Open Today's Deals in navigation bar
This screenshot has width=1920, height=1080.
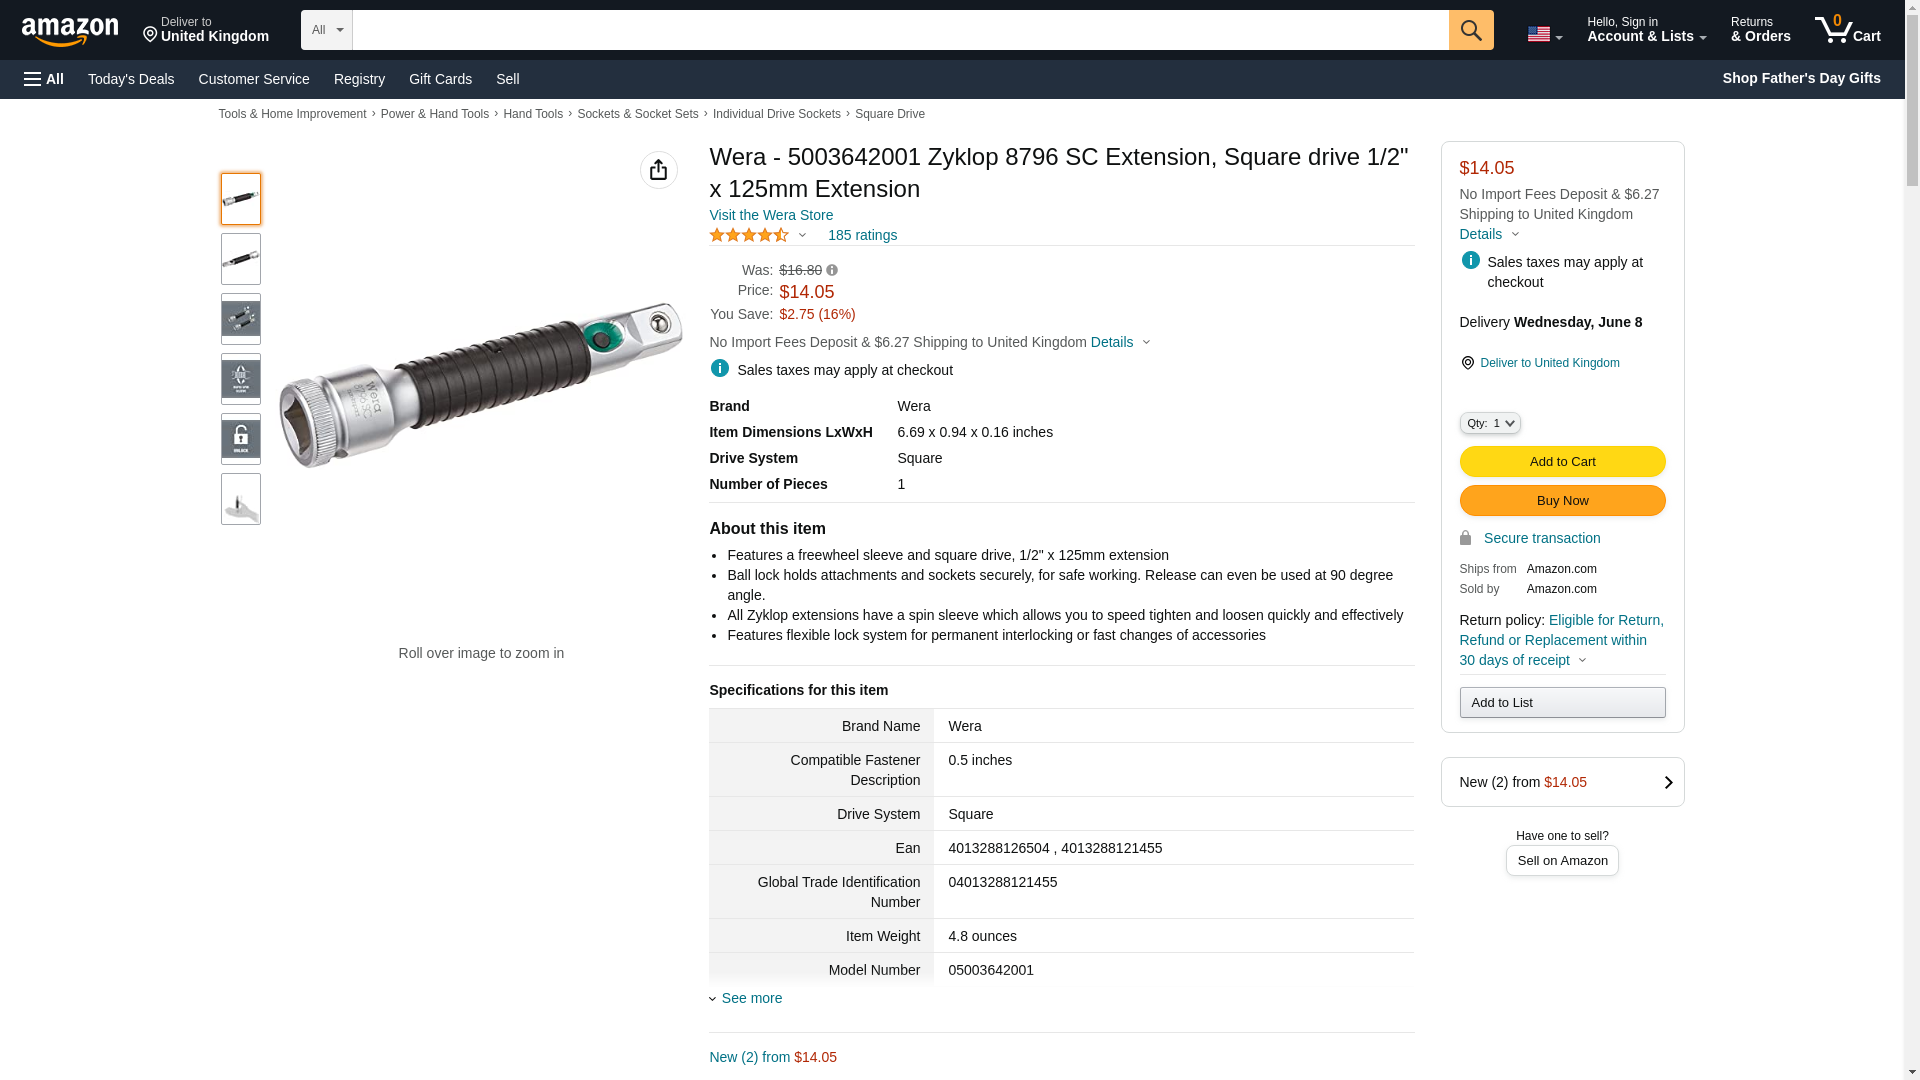tap(131, 79)
